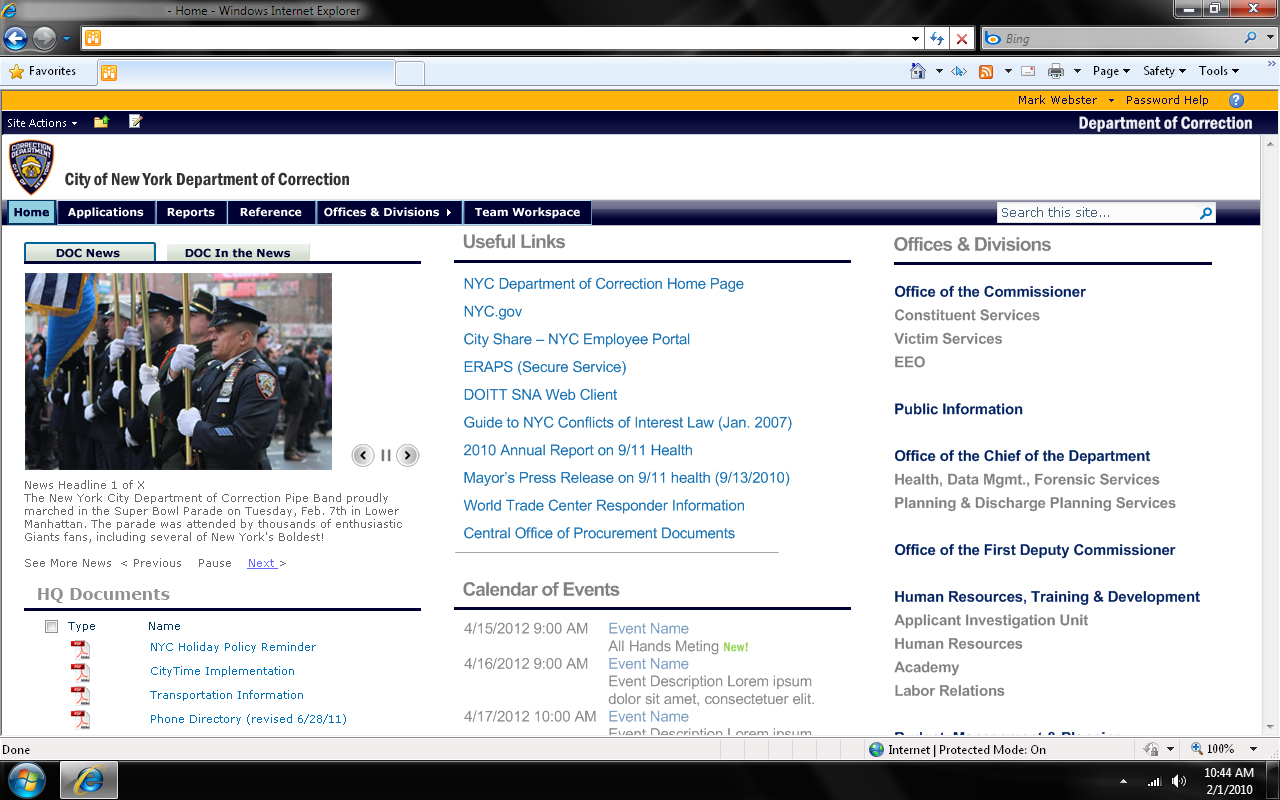Open CityTime Implementation document link
This screenshot has height=800, width=1280.
coord(222,671)
